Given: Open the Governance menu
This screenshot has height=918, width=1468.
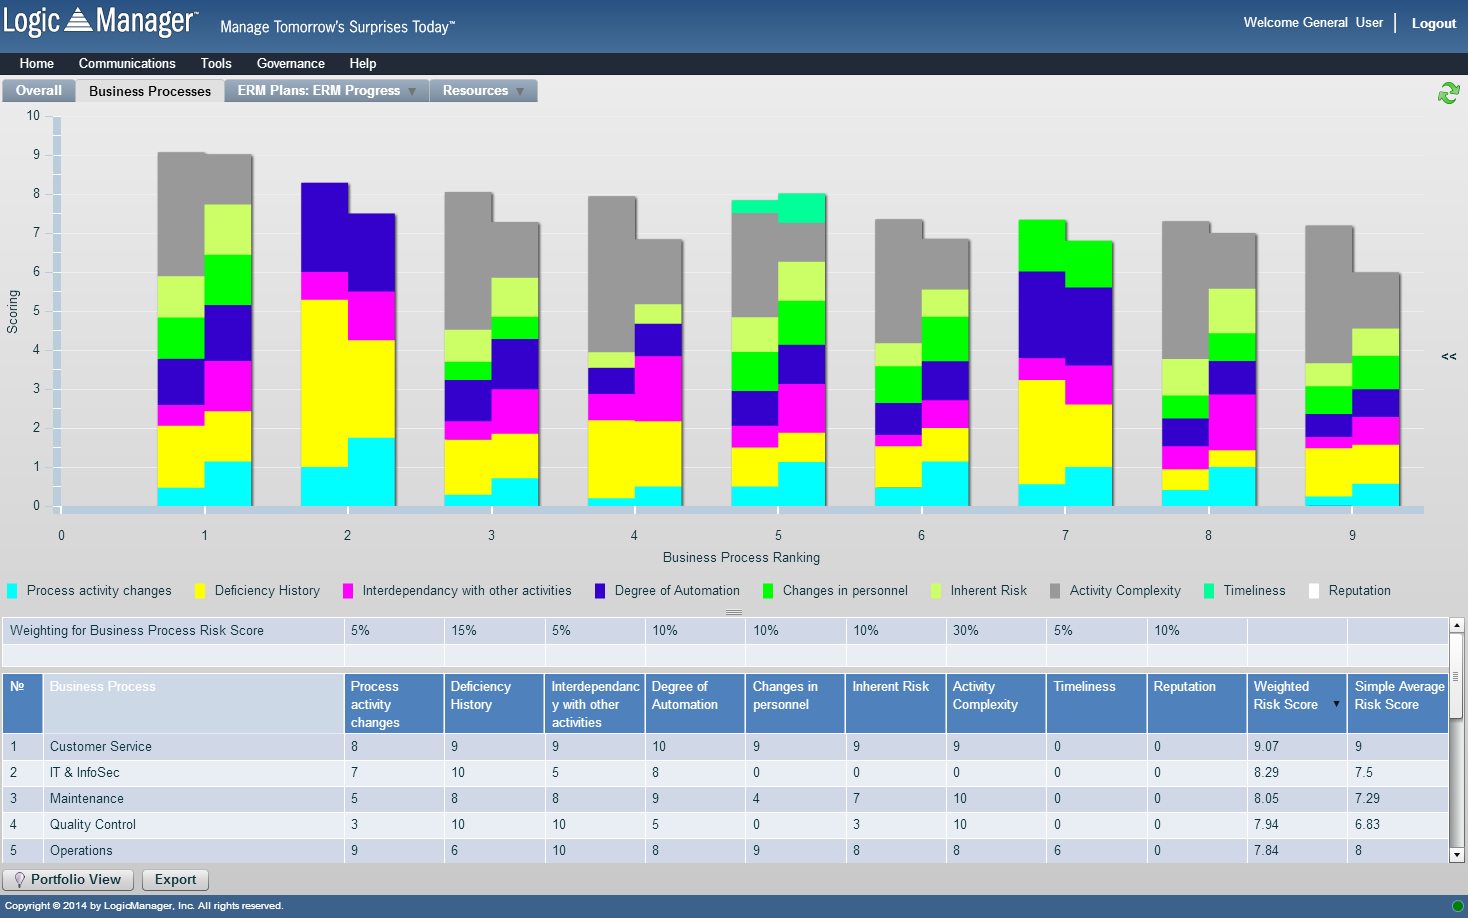Looking at the screenshot, I should pos(290,63).
